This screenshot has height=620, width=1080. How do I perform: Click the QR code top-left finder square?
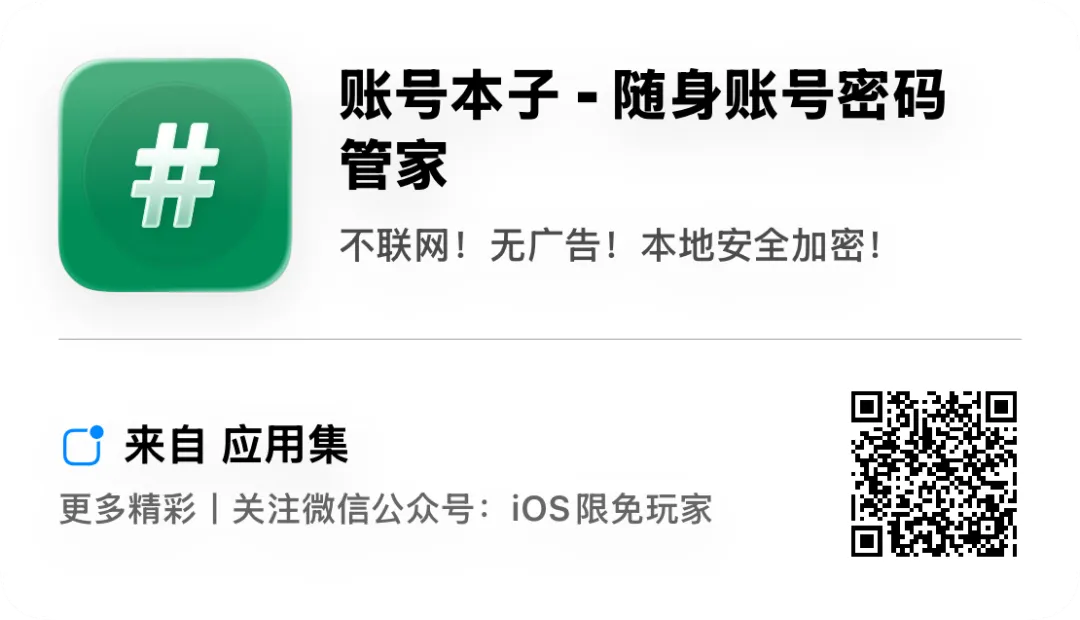(x=866, y=407)
